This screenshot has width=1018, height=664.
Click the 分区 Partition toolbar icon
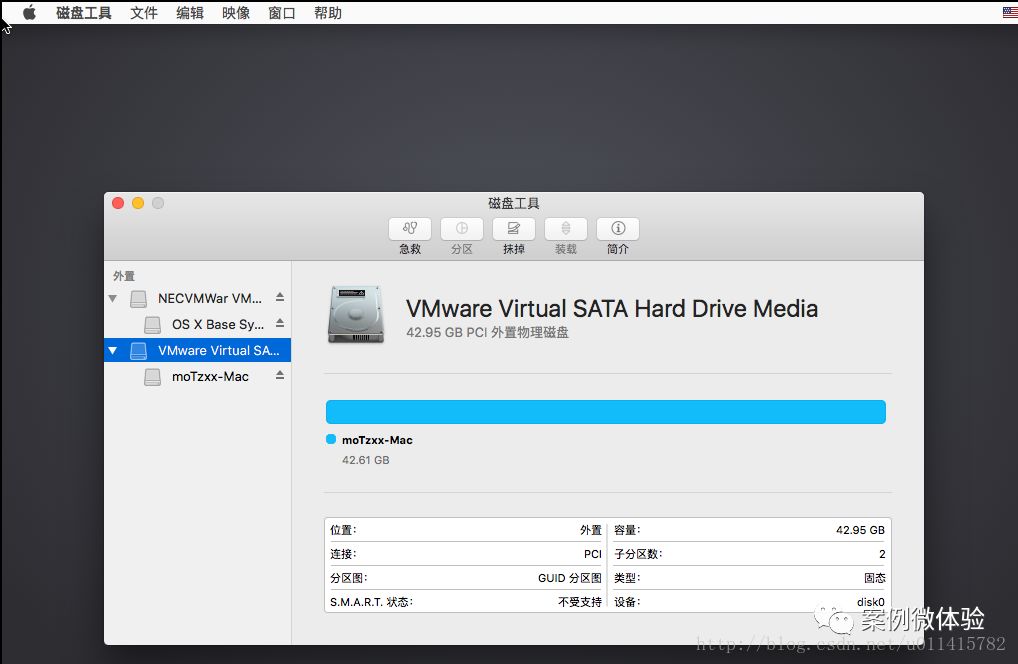point(462,228)
